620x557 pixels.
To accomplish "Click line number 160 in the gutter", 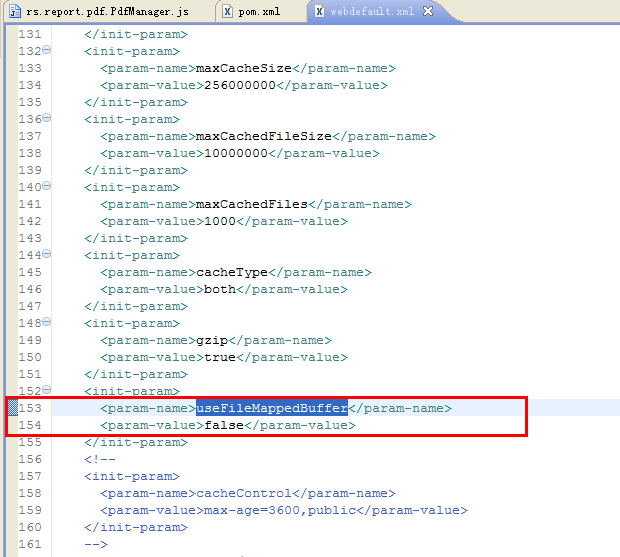I will pyautogui.click(x=30, y=527).
